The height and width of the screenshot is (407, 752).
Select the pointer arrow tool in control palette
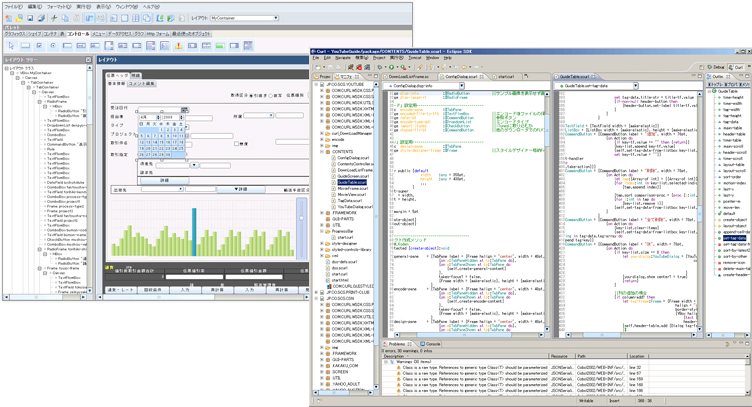click(x=12, y=46)
